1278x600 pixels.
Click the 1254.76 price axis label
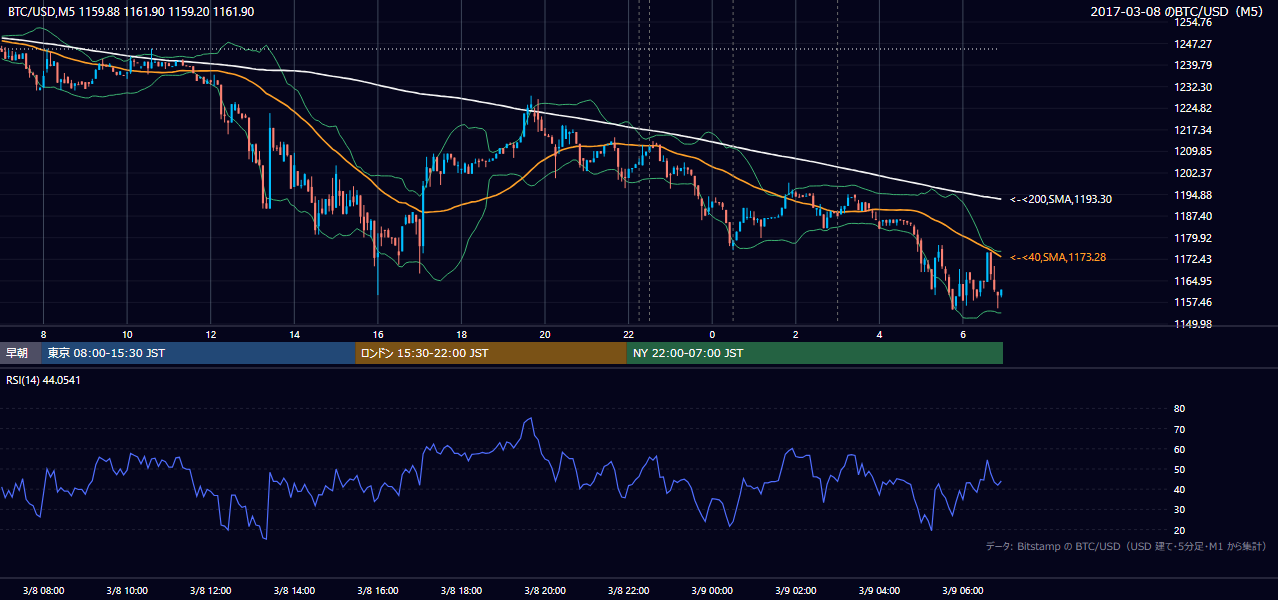coord(1193,22)
